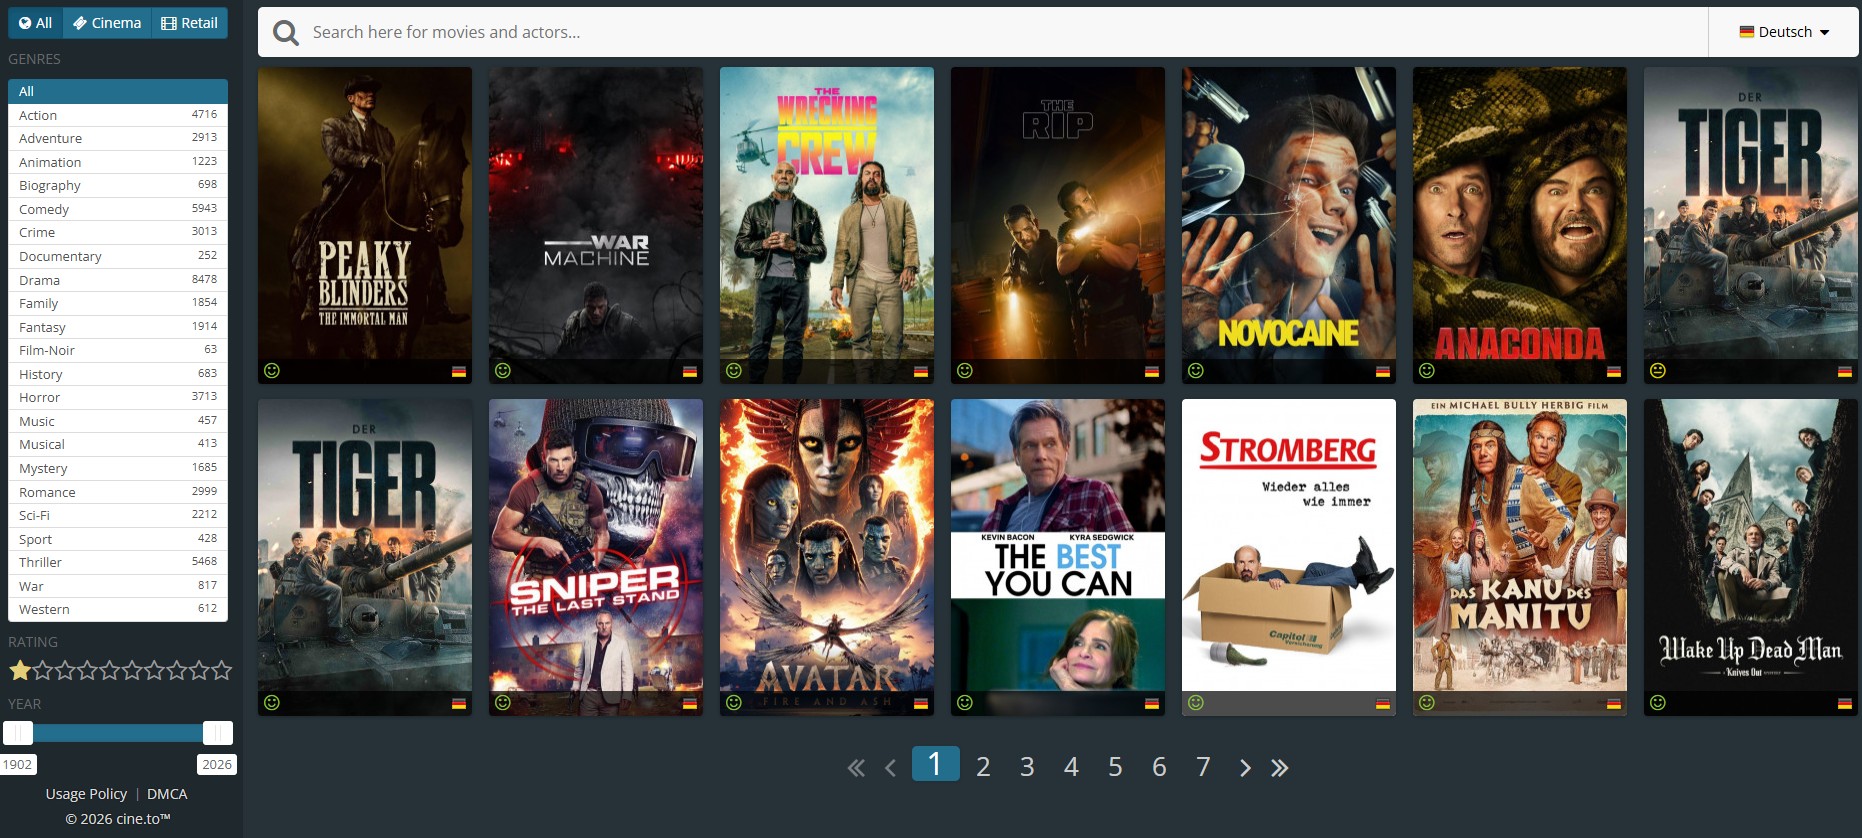Click the German flag on Peaky Blinders poster
Viewport: 1862px width, 838px height.
(459, 372)
